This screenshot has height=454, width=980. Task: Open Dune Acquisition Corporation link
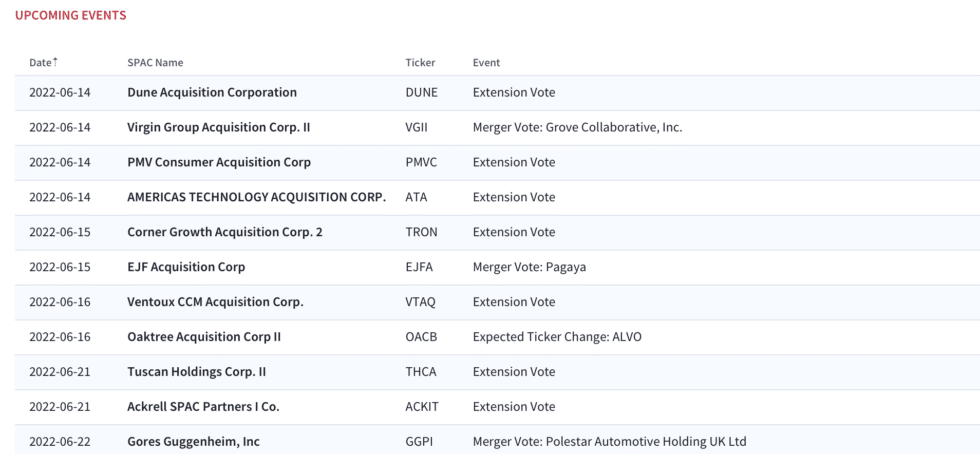(x=212, y=93)
